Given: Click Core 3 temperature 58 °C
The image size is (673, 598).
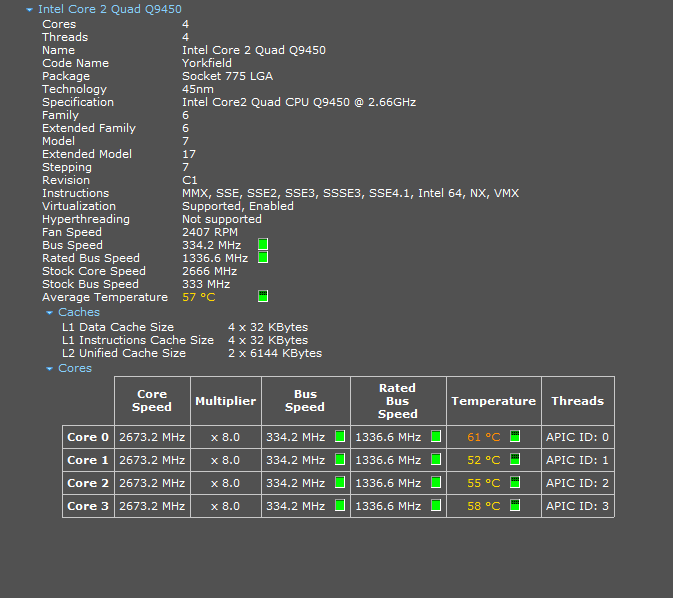Looking at the screenshot, I should 484,506.
